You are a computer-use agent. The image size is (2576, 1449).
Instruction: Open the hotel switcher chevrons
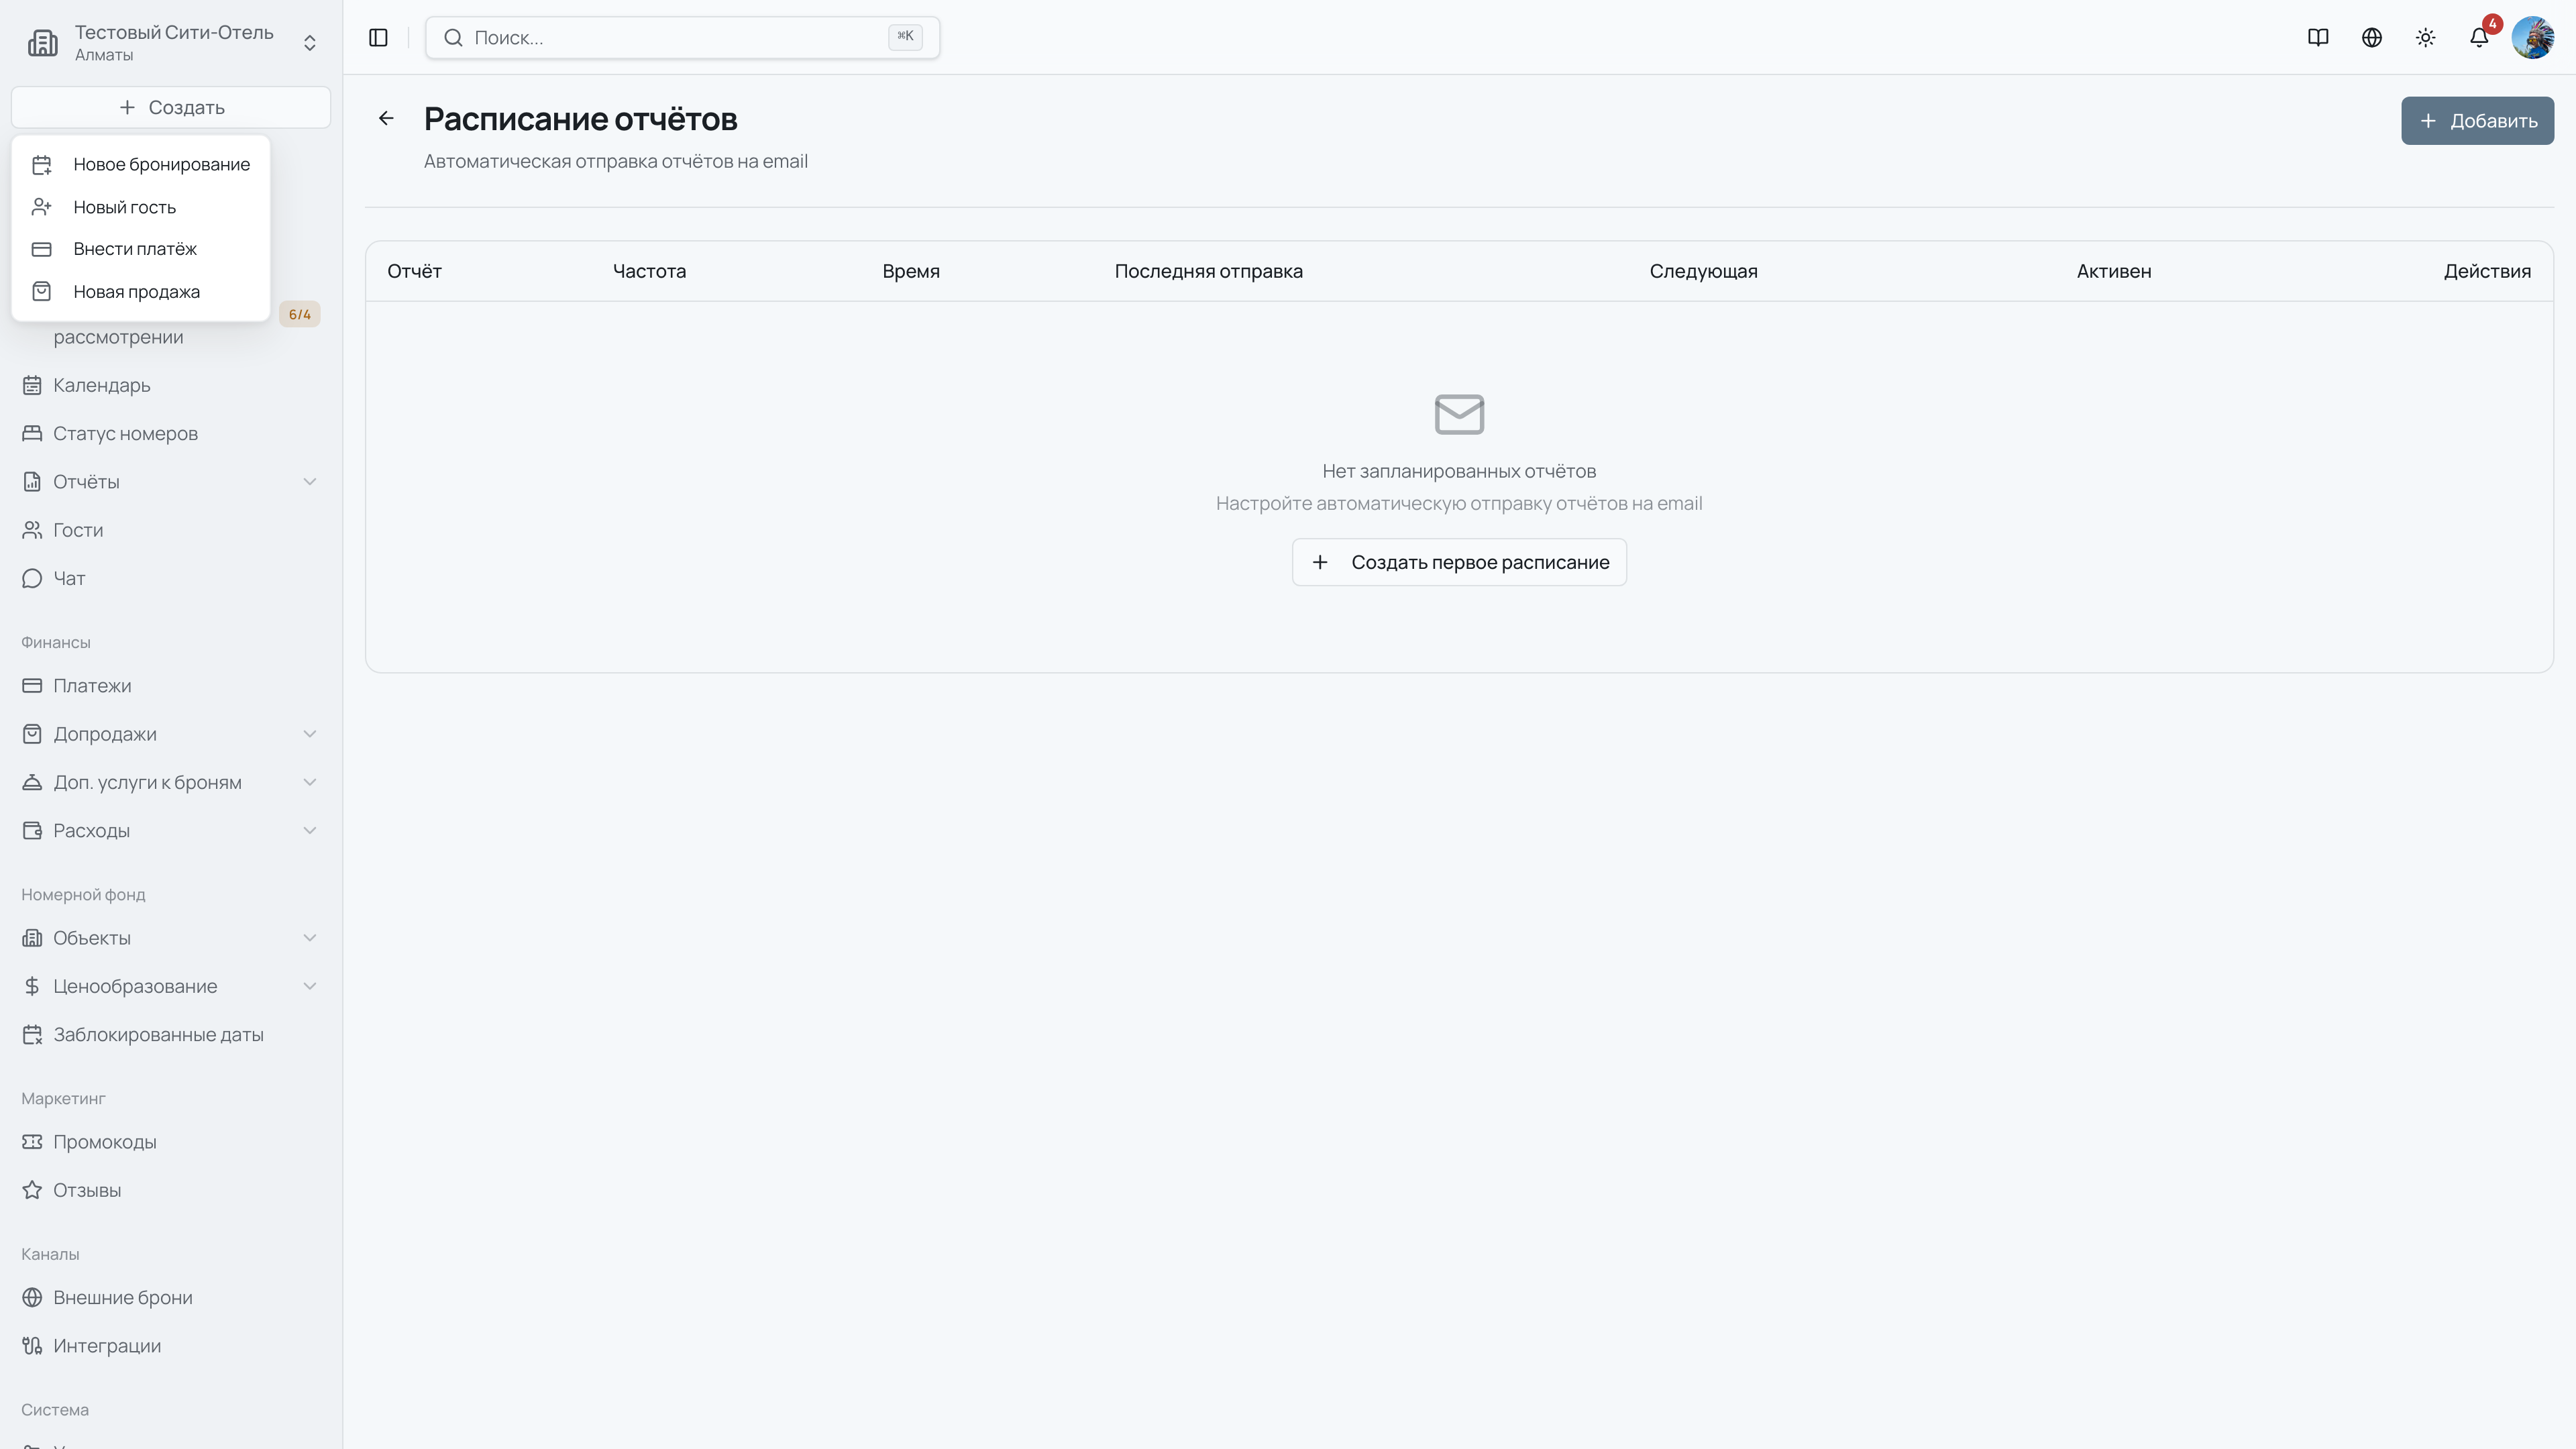310,42
